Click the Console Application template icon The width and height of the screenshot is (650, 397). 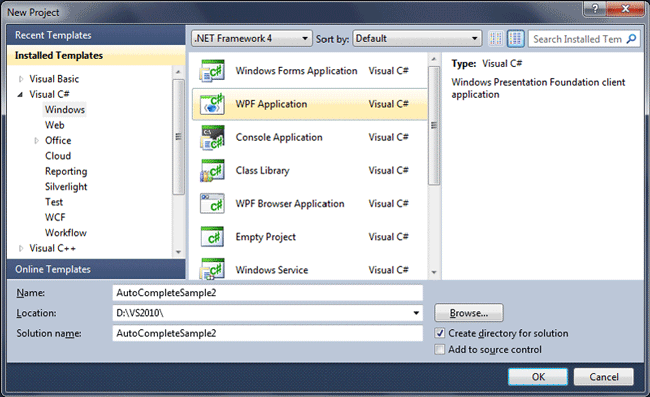[212, 137]
